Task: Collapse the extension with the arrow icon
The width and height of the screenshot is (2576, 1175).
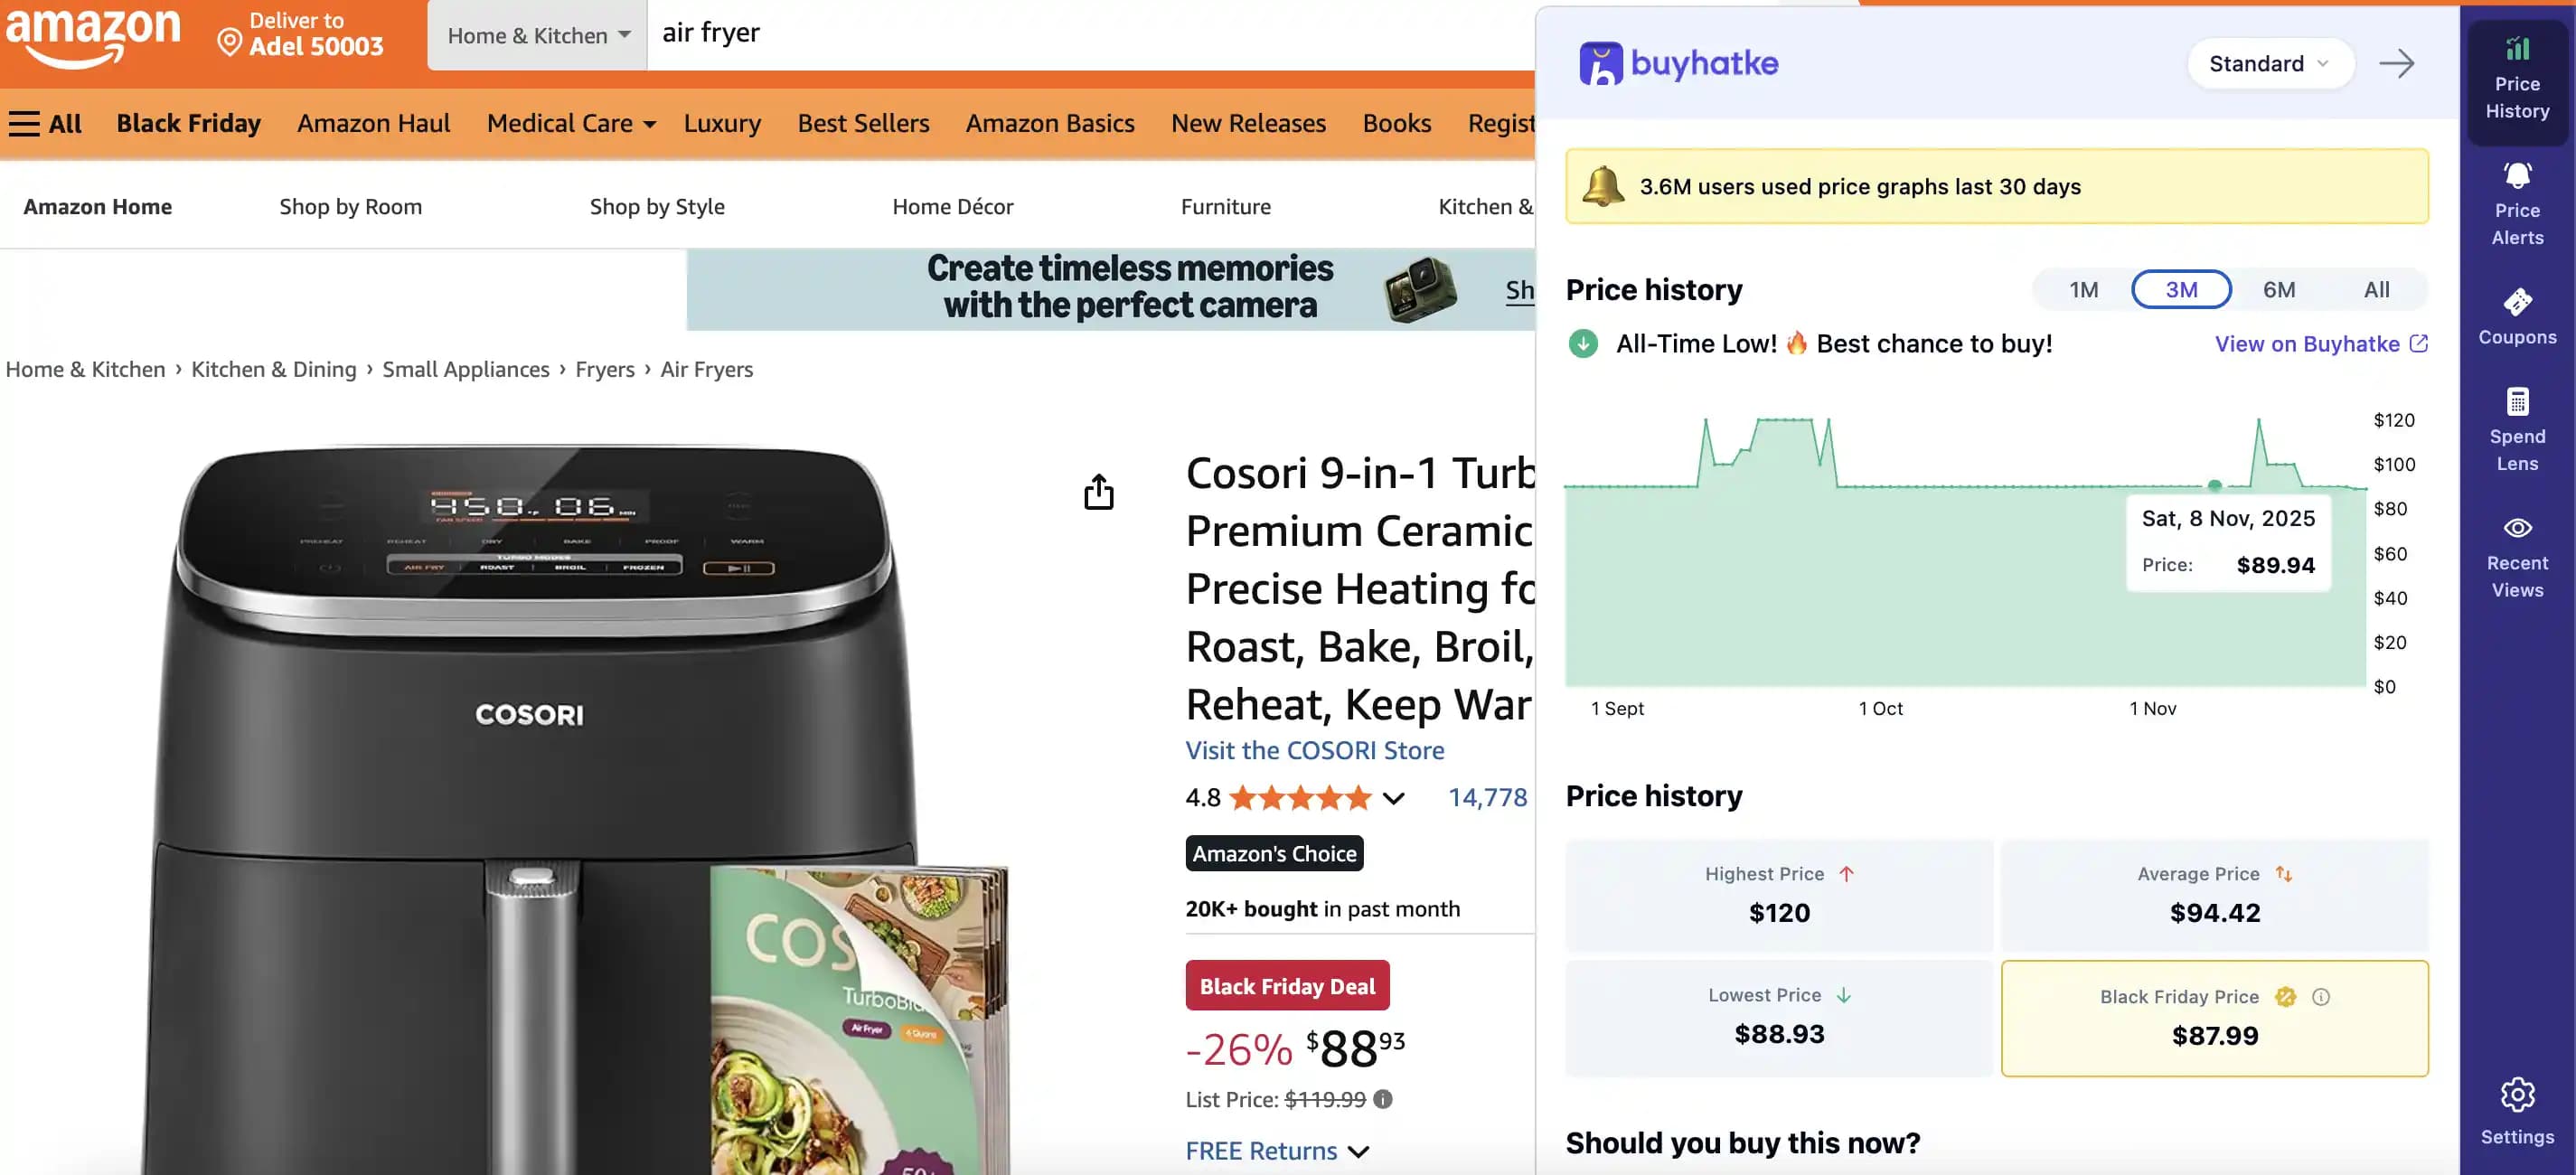Action: [x=2397, y=63]
